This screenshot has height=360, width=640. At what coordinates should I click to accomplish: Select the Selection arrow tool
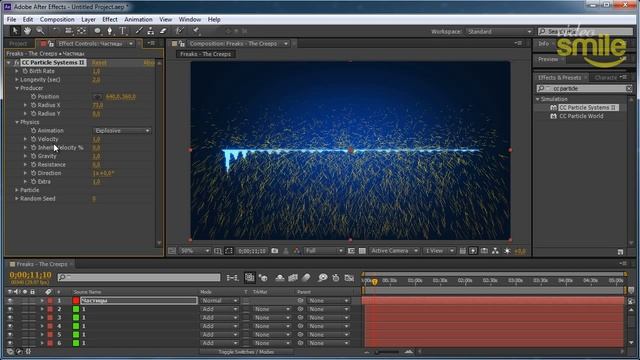click(15, 31)
